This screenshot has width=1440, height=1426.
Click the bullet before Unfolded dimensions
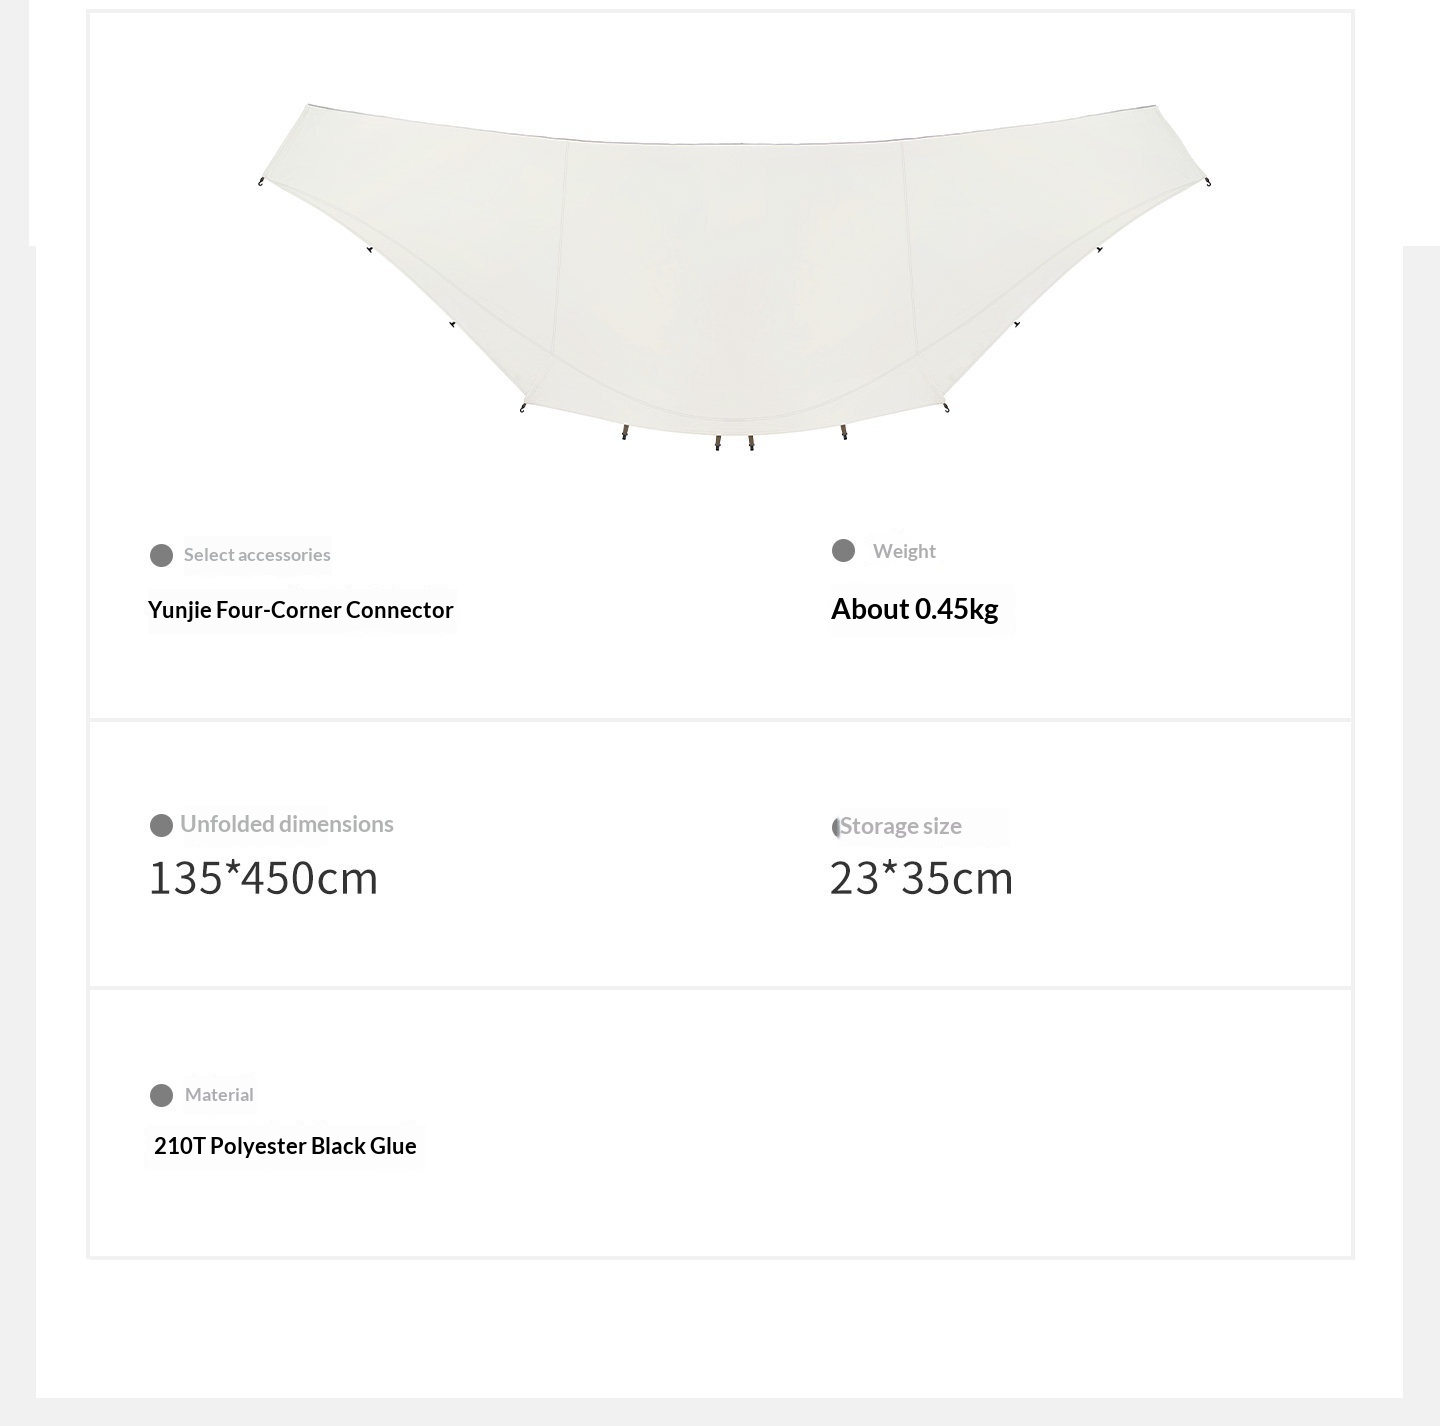[x=161, y=825]
